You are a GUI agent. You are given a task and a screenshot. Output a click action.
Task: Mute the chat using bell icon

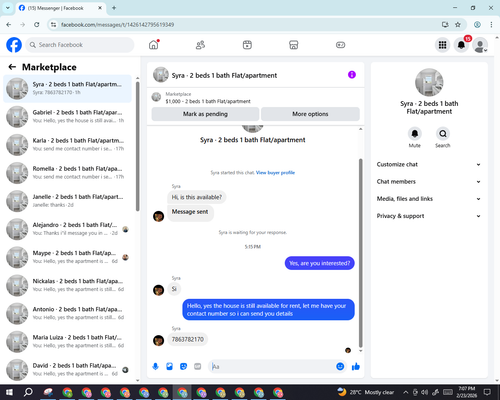pyautogui.click(x=415, y=134)
